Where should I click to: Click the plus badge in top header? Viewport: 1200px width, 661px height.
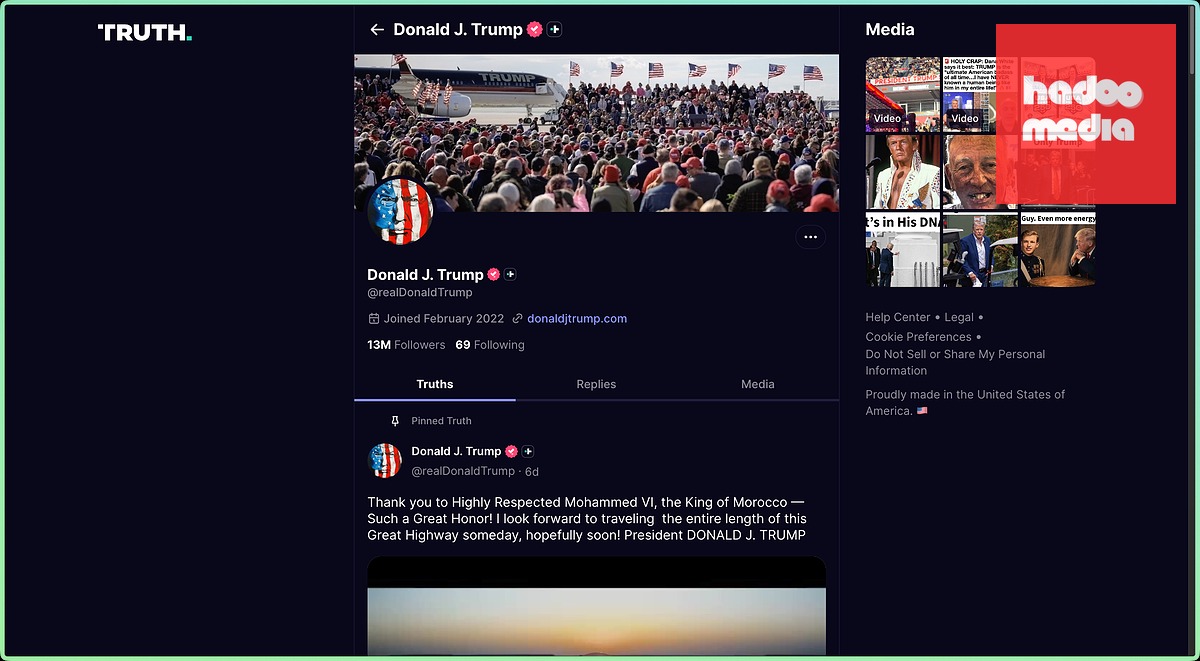tap(555, 30)
